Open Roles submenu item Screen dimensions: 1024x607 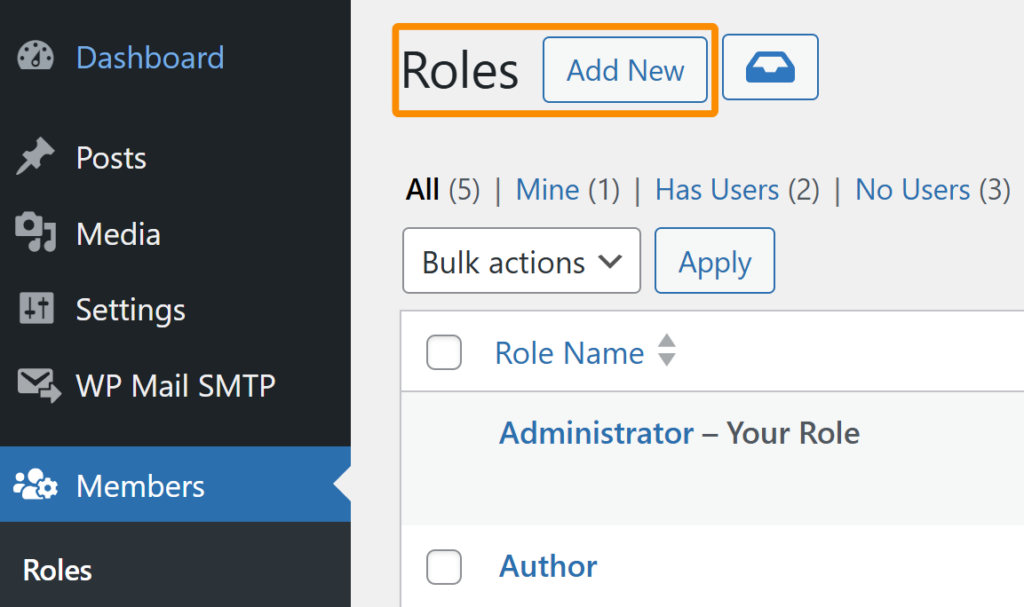57,570
